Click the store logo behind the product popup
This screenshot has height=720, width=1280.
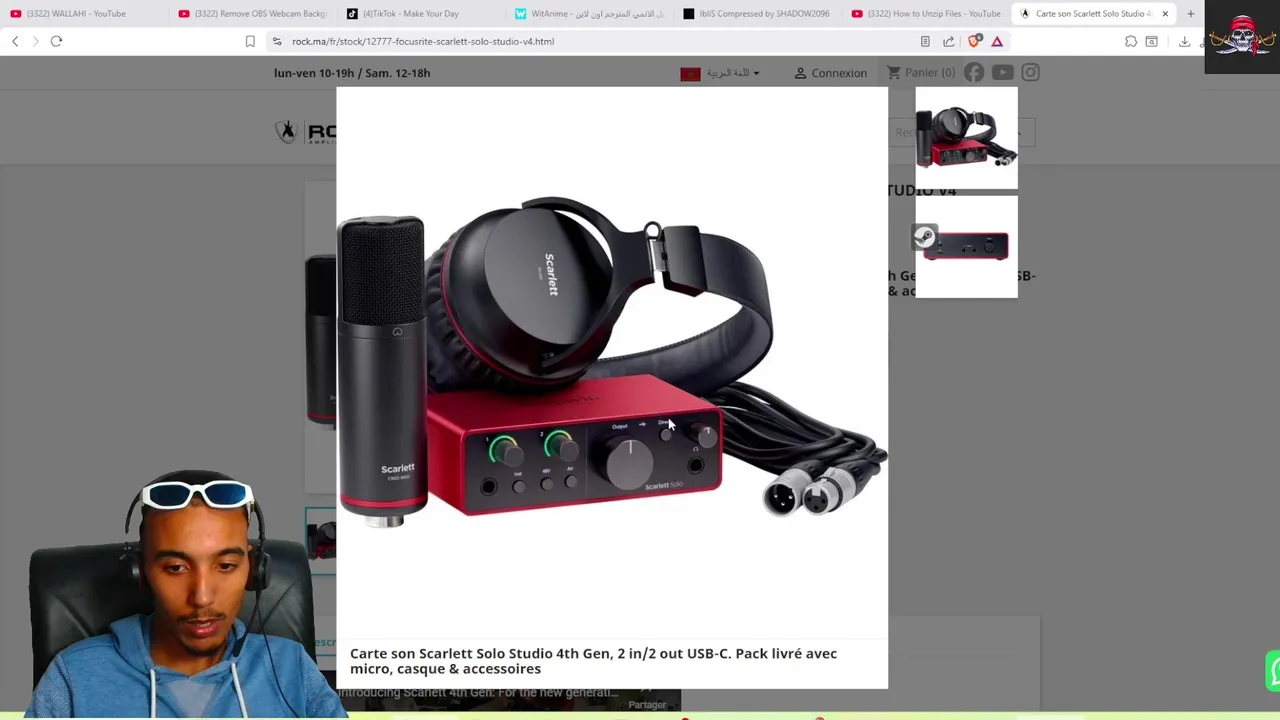pyautogui.click(x=305, y=132)
